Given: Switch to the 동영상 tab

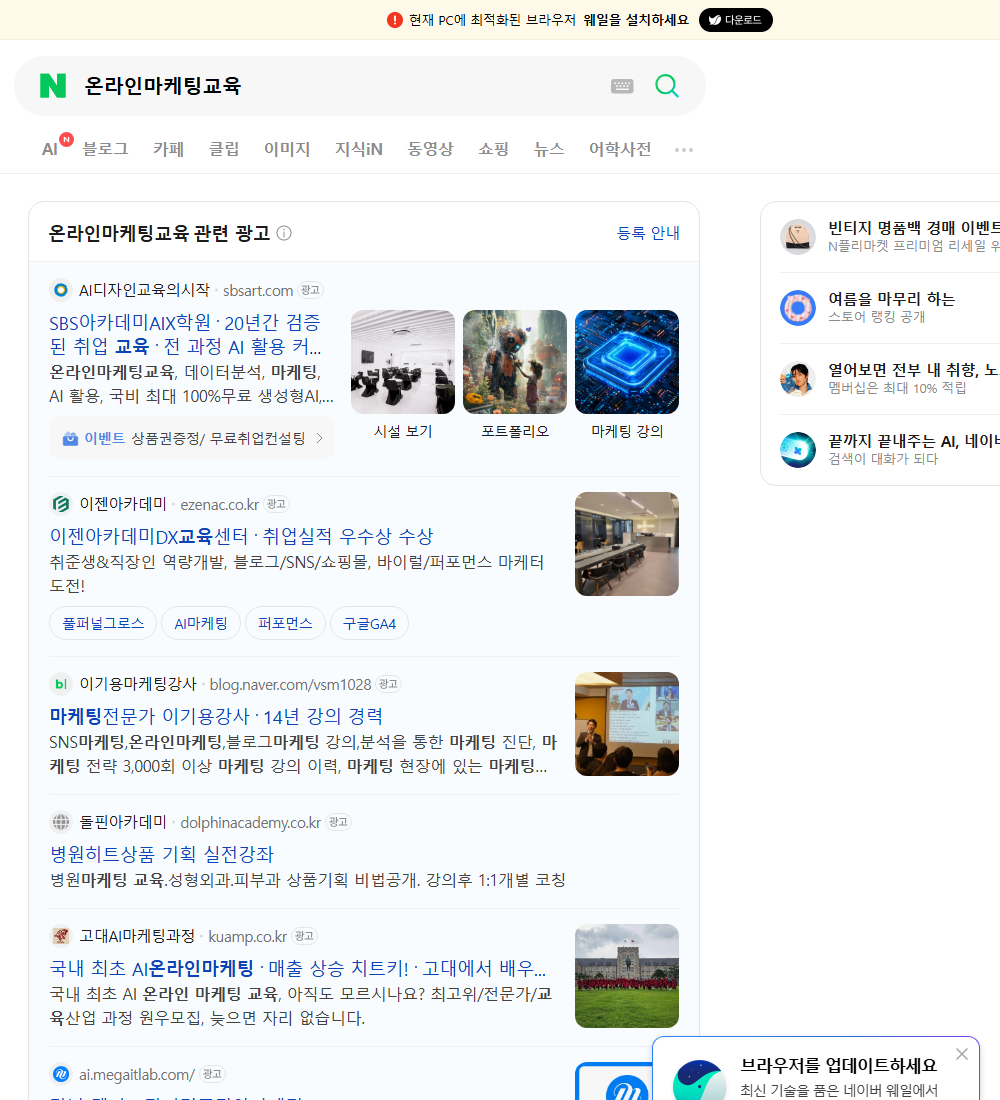Looking at the screenshot, I should point(430,149).
